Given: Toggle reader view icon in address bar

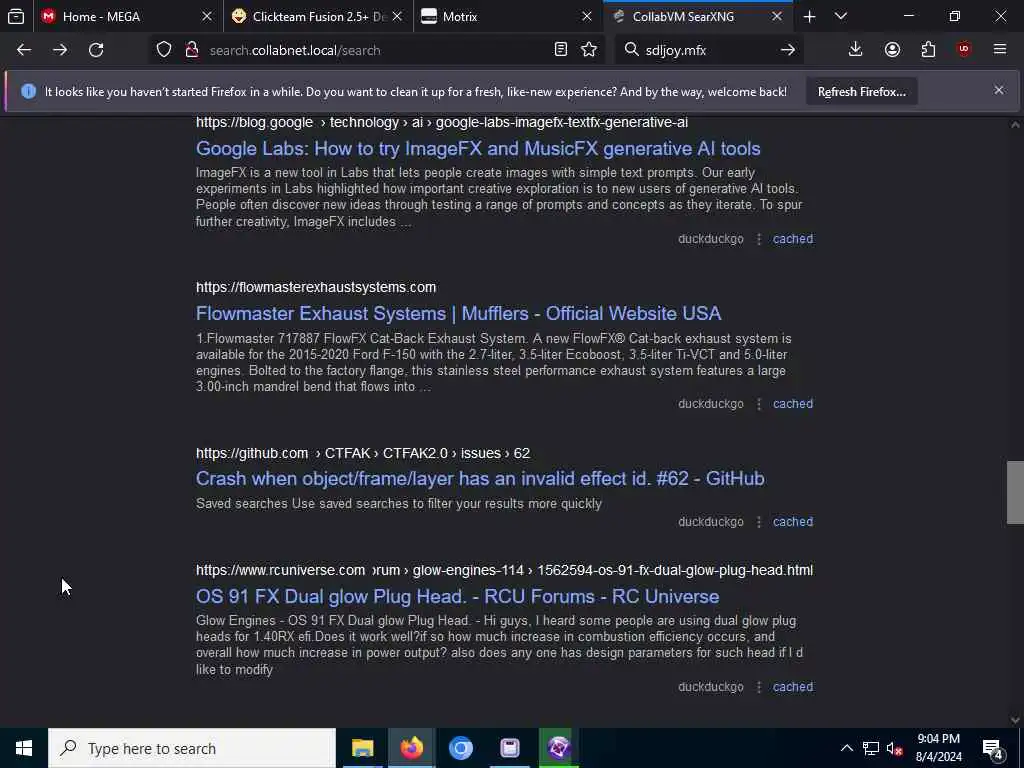Looking at the screenshot, I should tap(560, 50).
